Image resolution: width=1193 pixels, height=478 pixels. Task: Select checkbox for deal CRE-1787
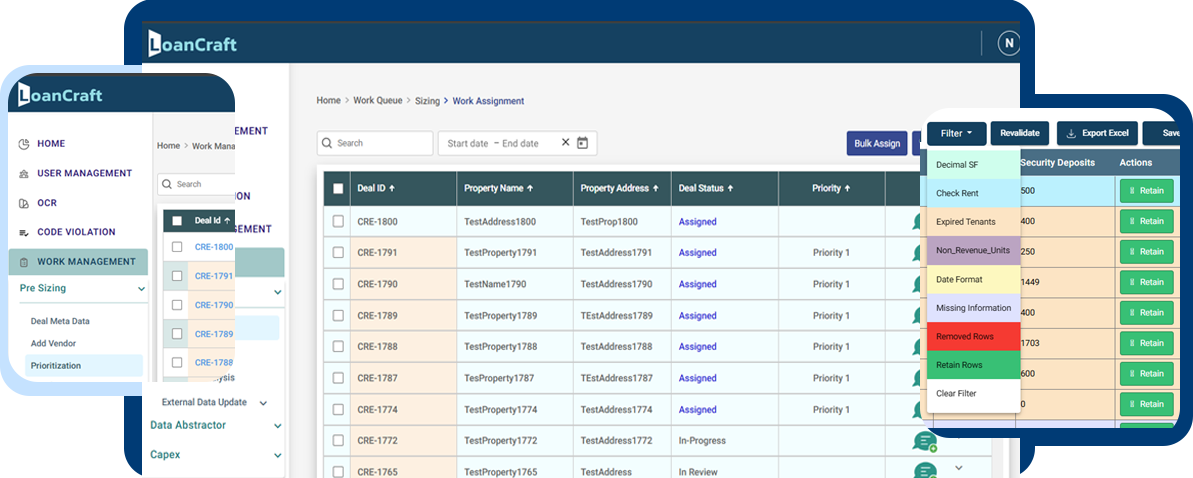[x=339, y=378]
